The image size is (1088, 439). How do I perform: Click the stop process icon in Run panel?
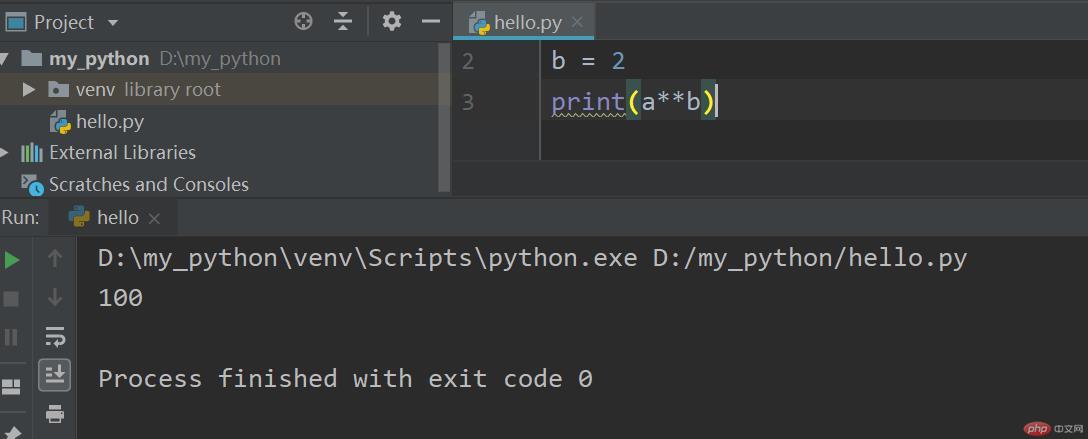point(12,298)
